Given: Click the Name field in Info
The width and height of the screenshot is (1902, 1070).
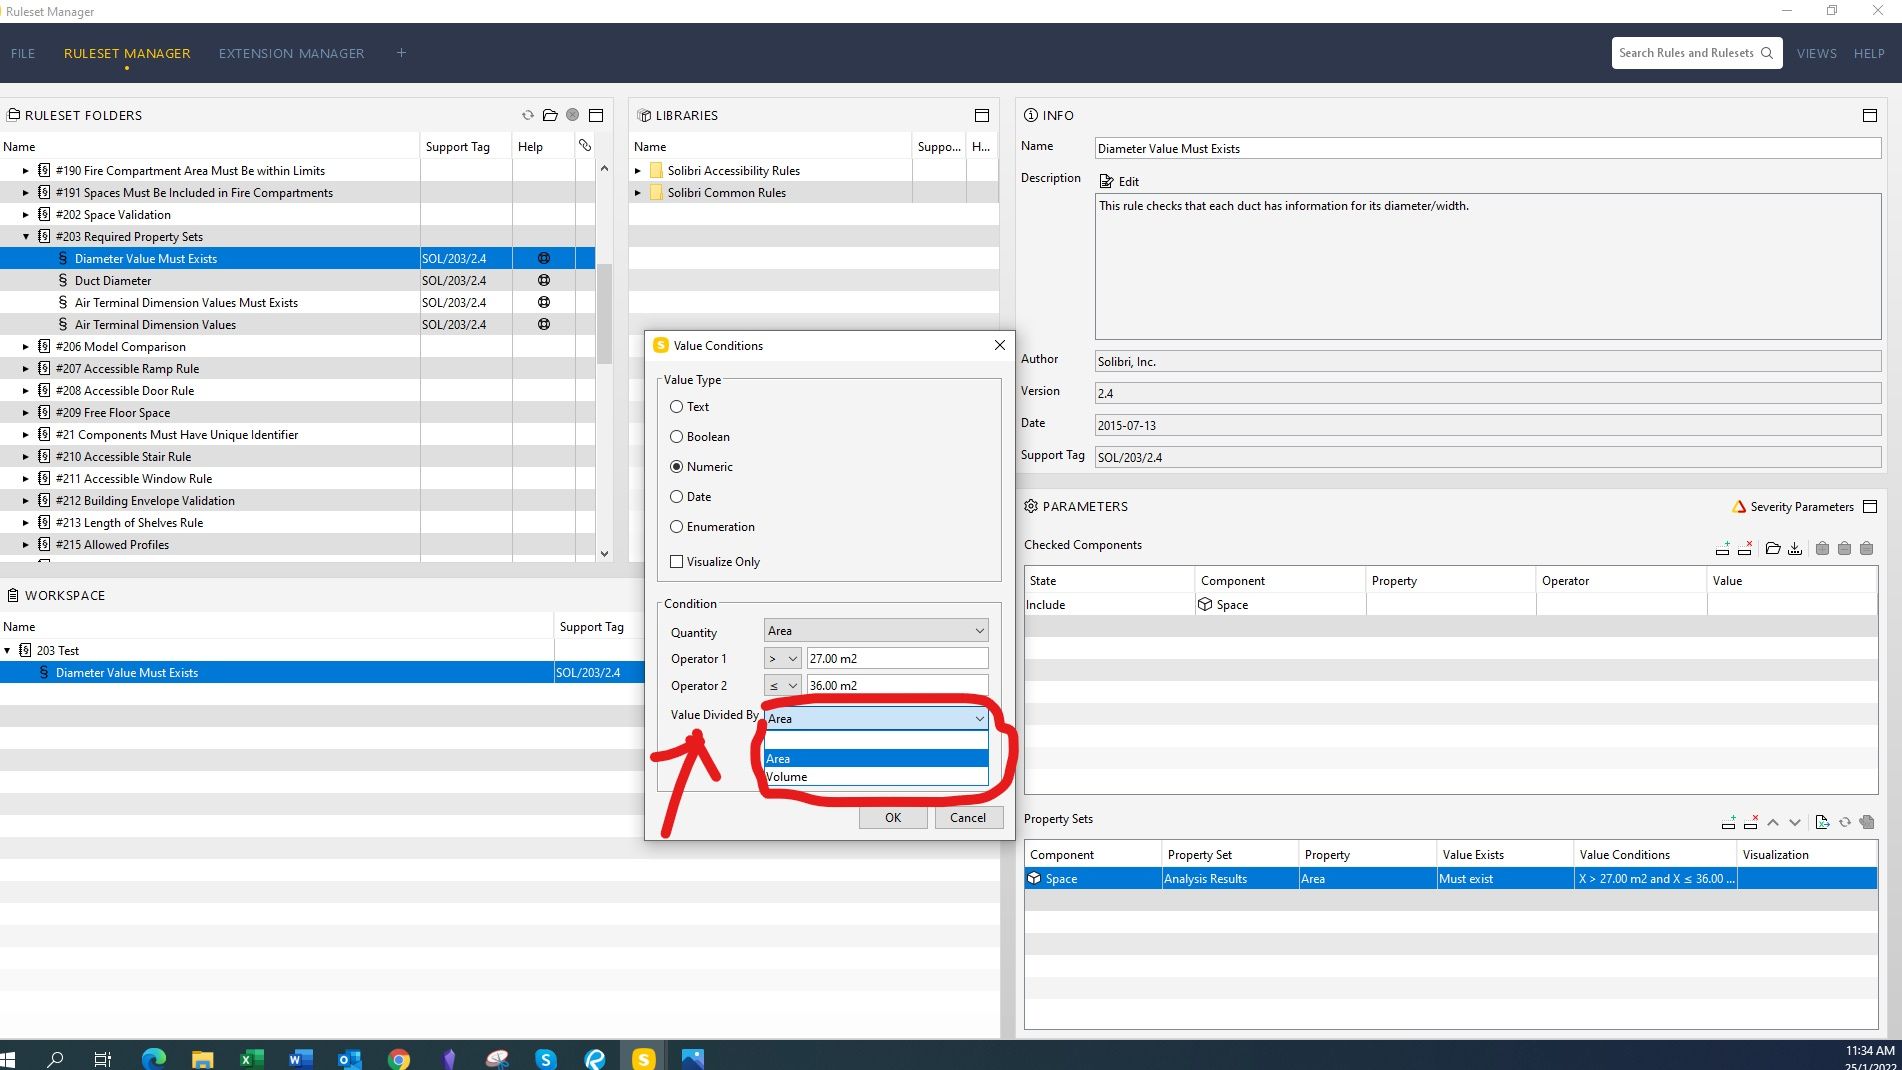Looking at the screenshot, I should pyautogui.click(x=1487, y=148).
